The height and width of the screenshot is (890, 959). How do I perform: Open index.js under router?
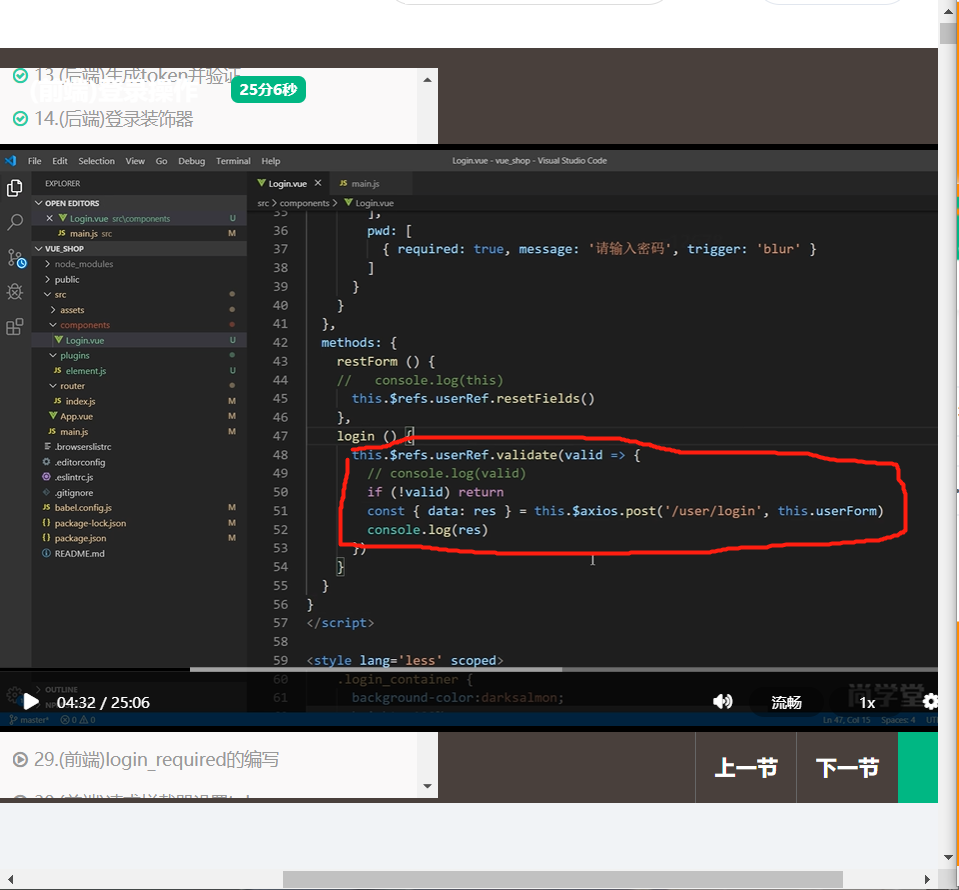pos(80,401)
